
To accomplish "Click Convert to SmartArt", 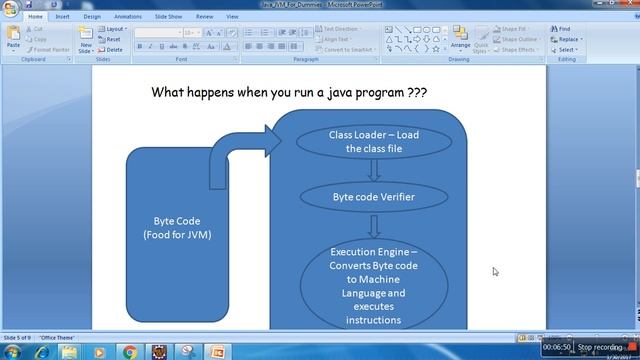I will point(345,50).
